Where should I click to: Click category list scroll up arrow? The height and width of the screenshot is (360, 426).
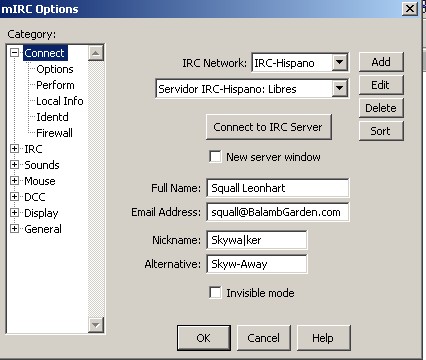point(96,53)
